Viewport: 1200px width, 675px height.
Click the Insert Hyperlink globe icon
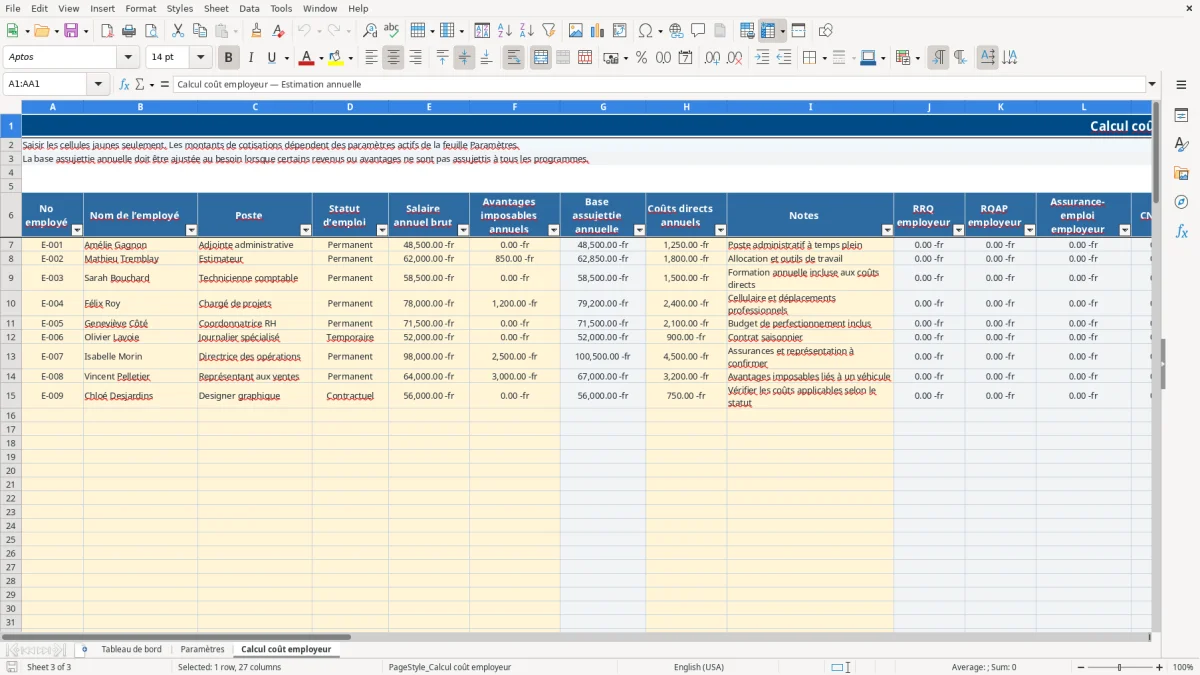click(x=676, y=31)
